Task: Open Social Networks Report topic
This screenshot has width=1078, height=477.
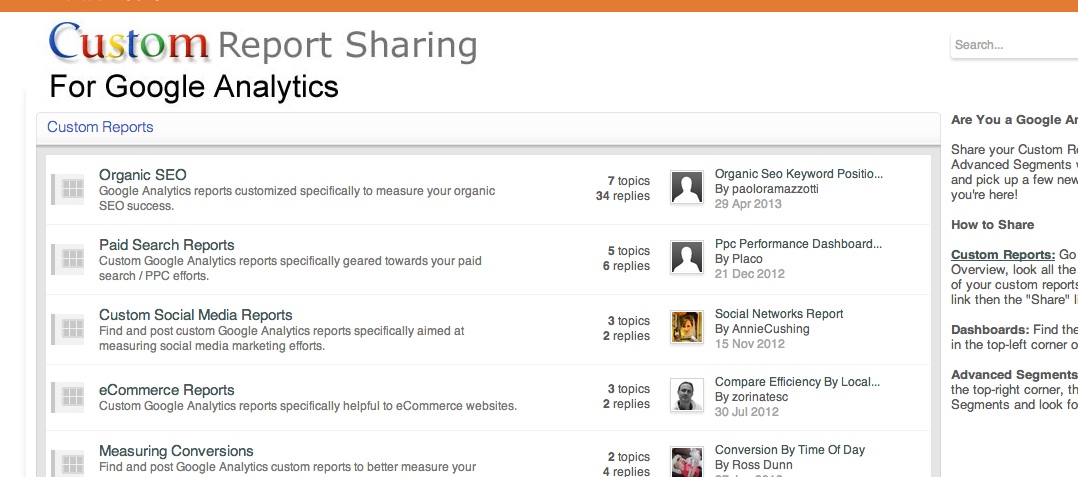Action: tap(779, 314)
